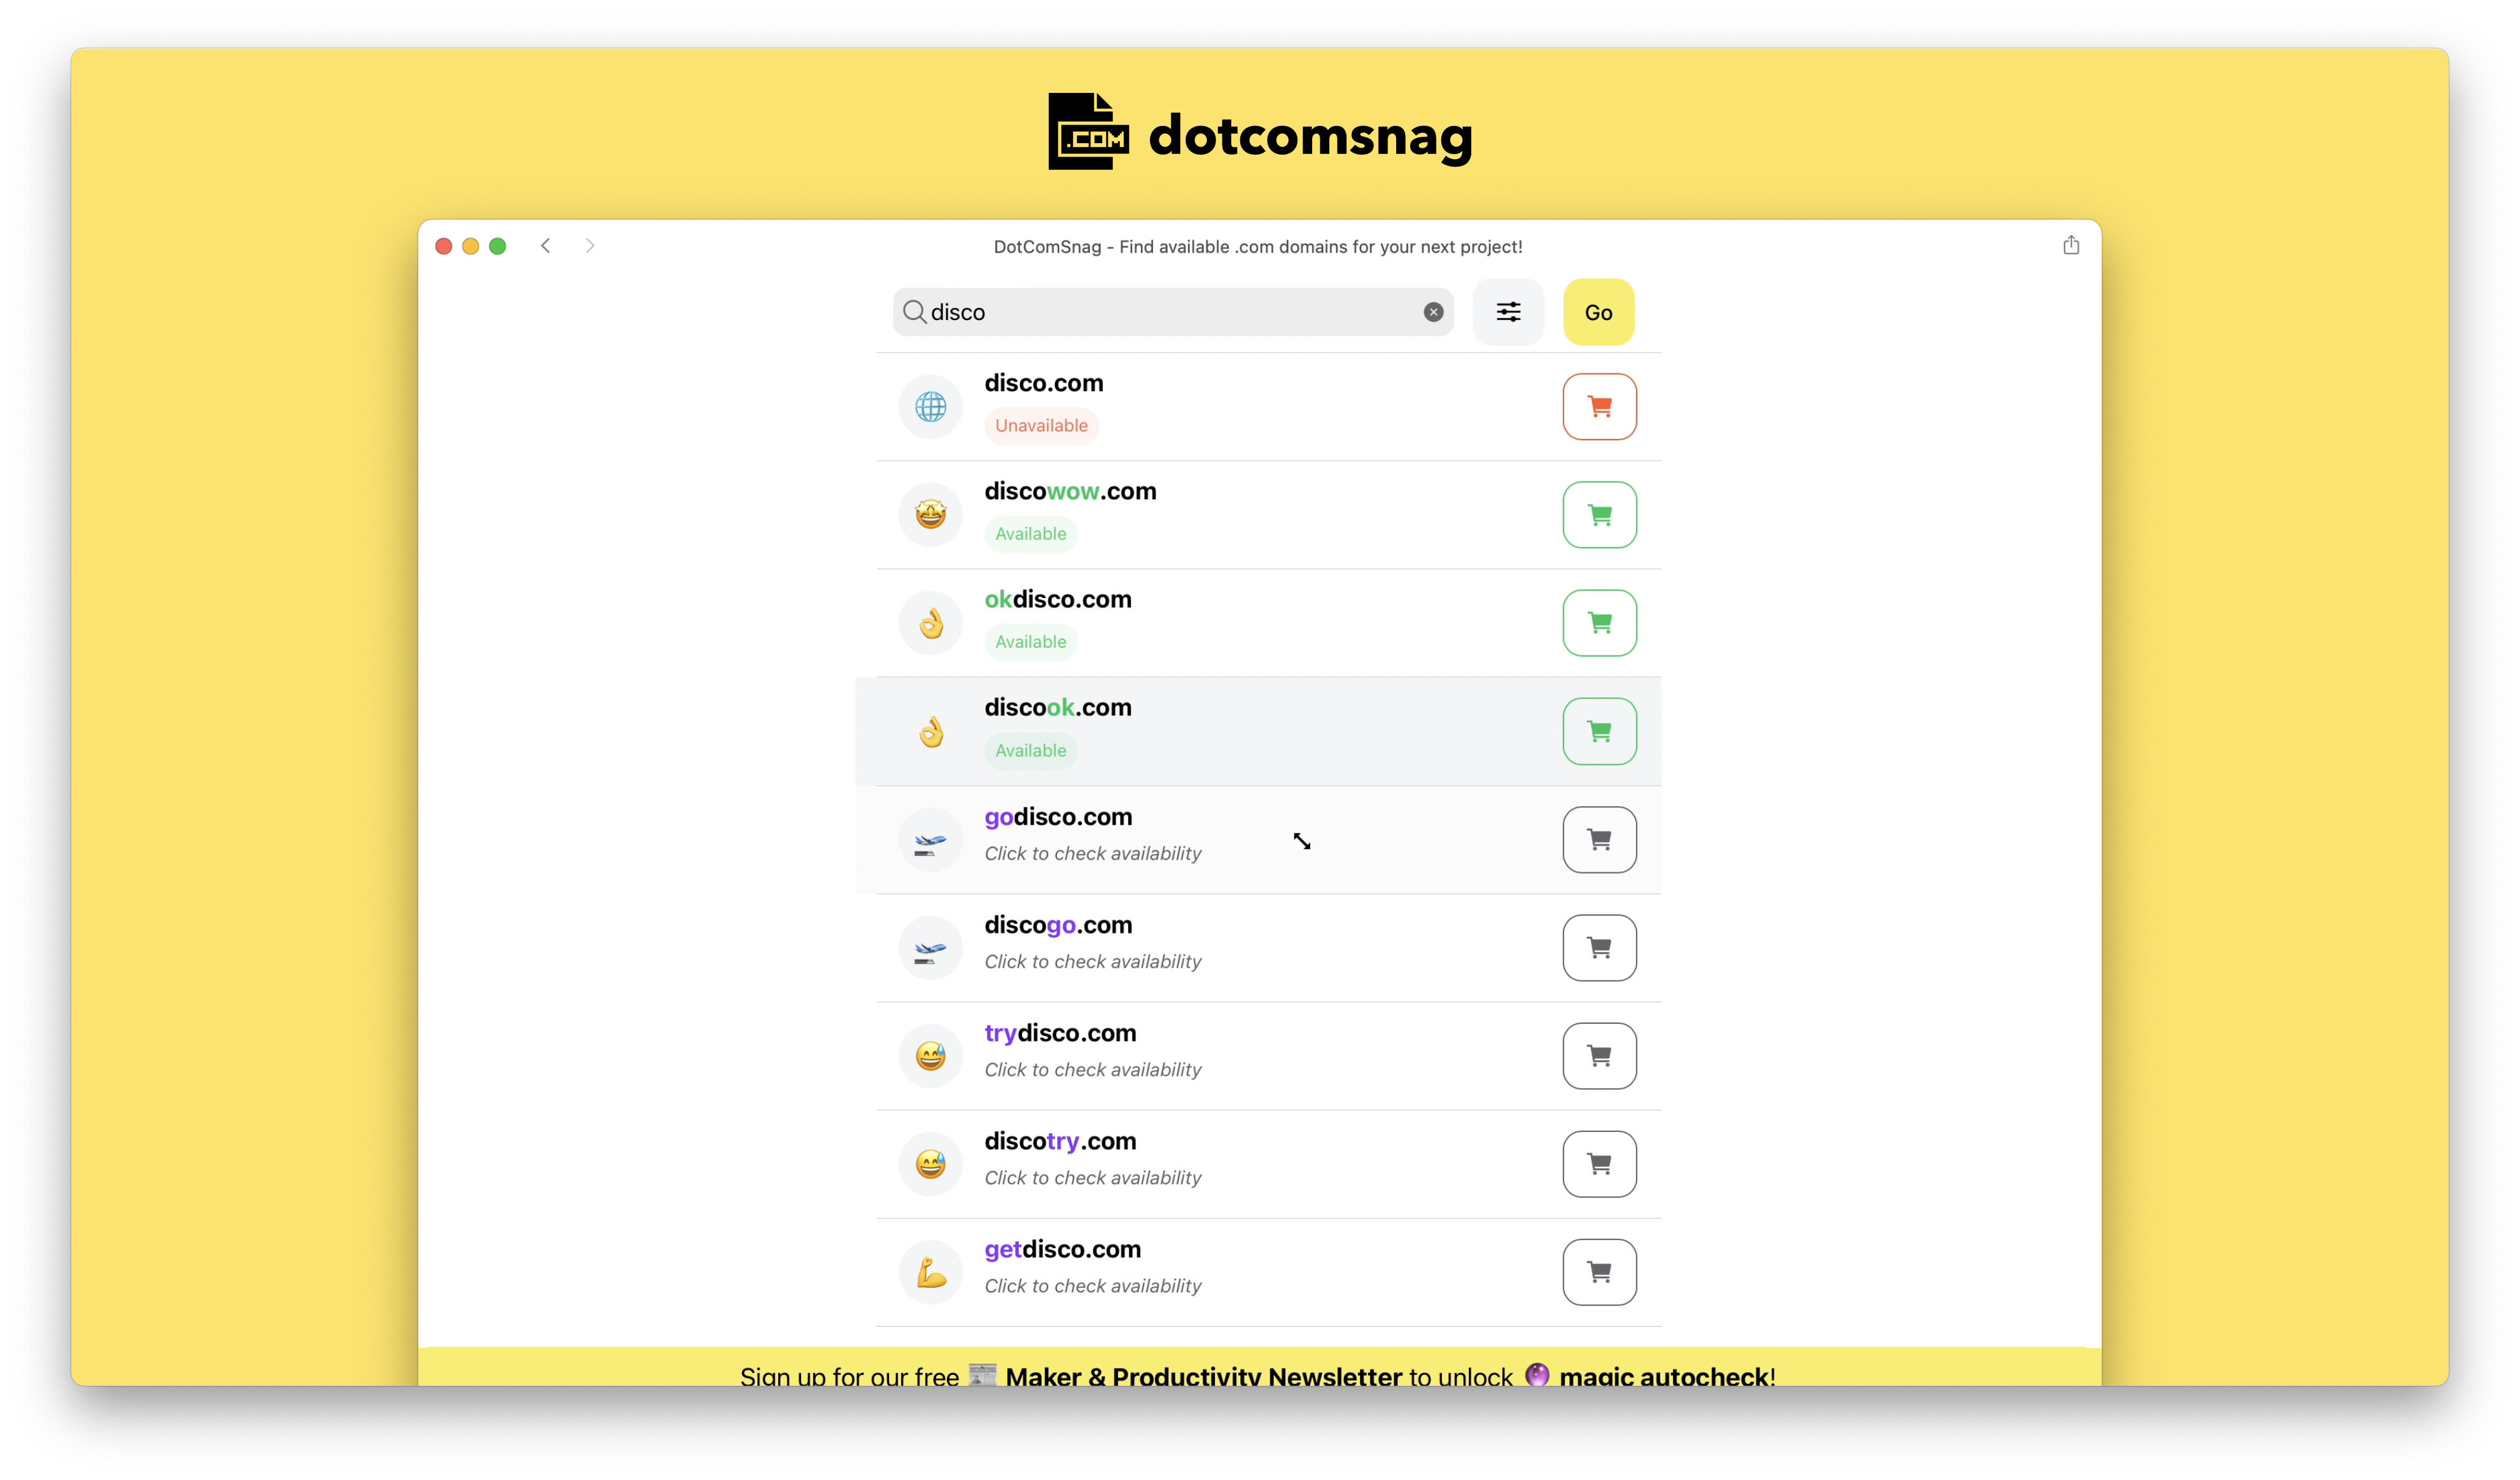
Task: Click the dotcomsnag logo icon
Action: (x=1088, y=132)
